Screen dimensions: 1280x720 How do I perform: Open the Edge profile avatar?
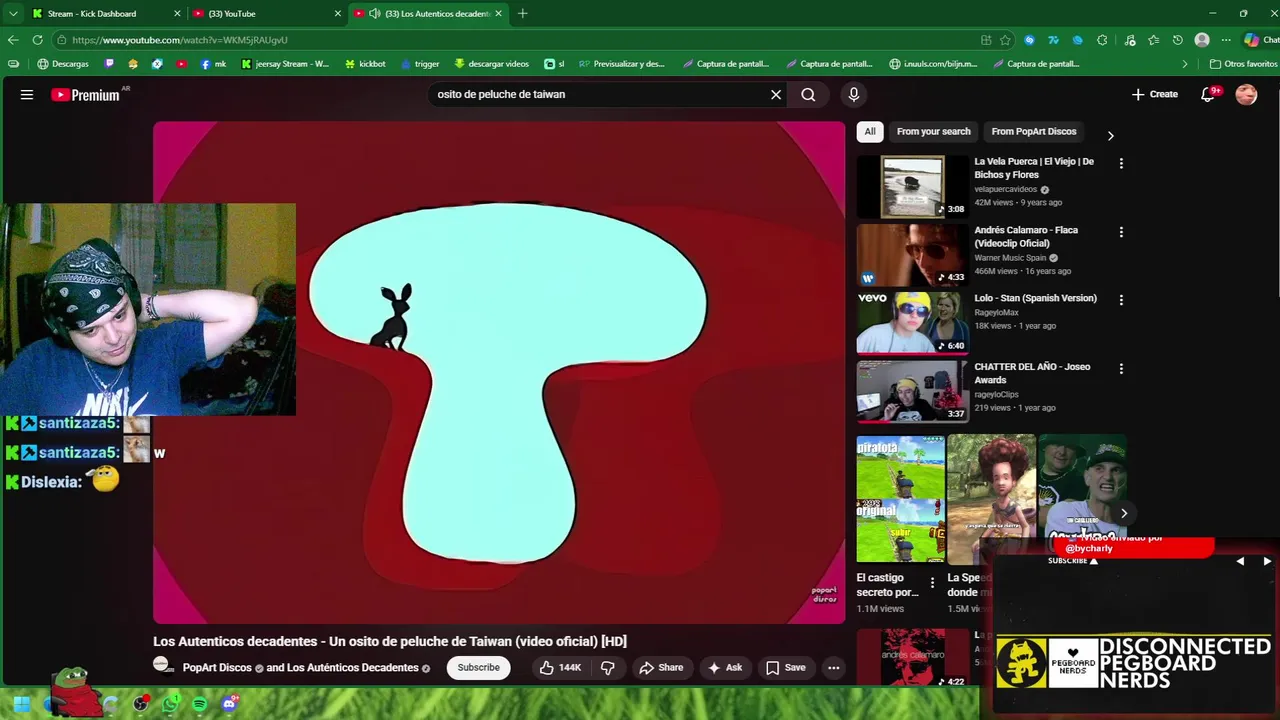click(x=1202, y=40)
